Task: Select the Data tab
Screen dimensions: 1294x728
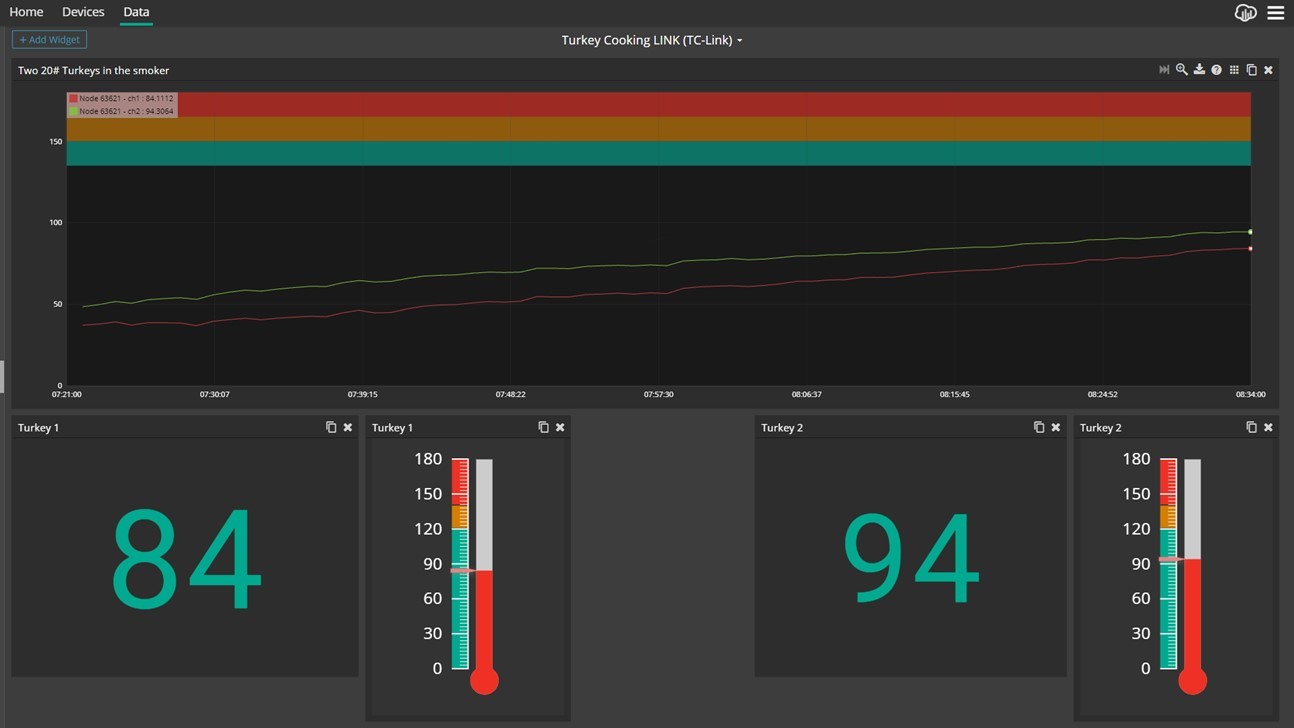Action: point(136,12)
